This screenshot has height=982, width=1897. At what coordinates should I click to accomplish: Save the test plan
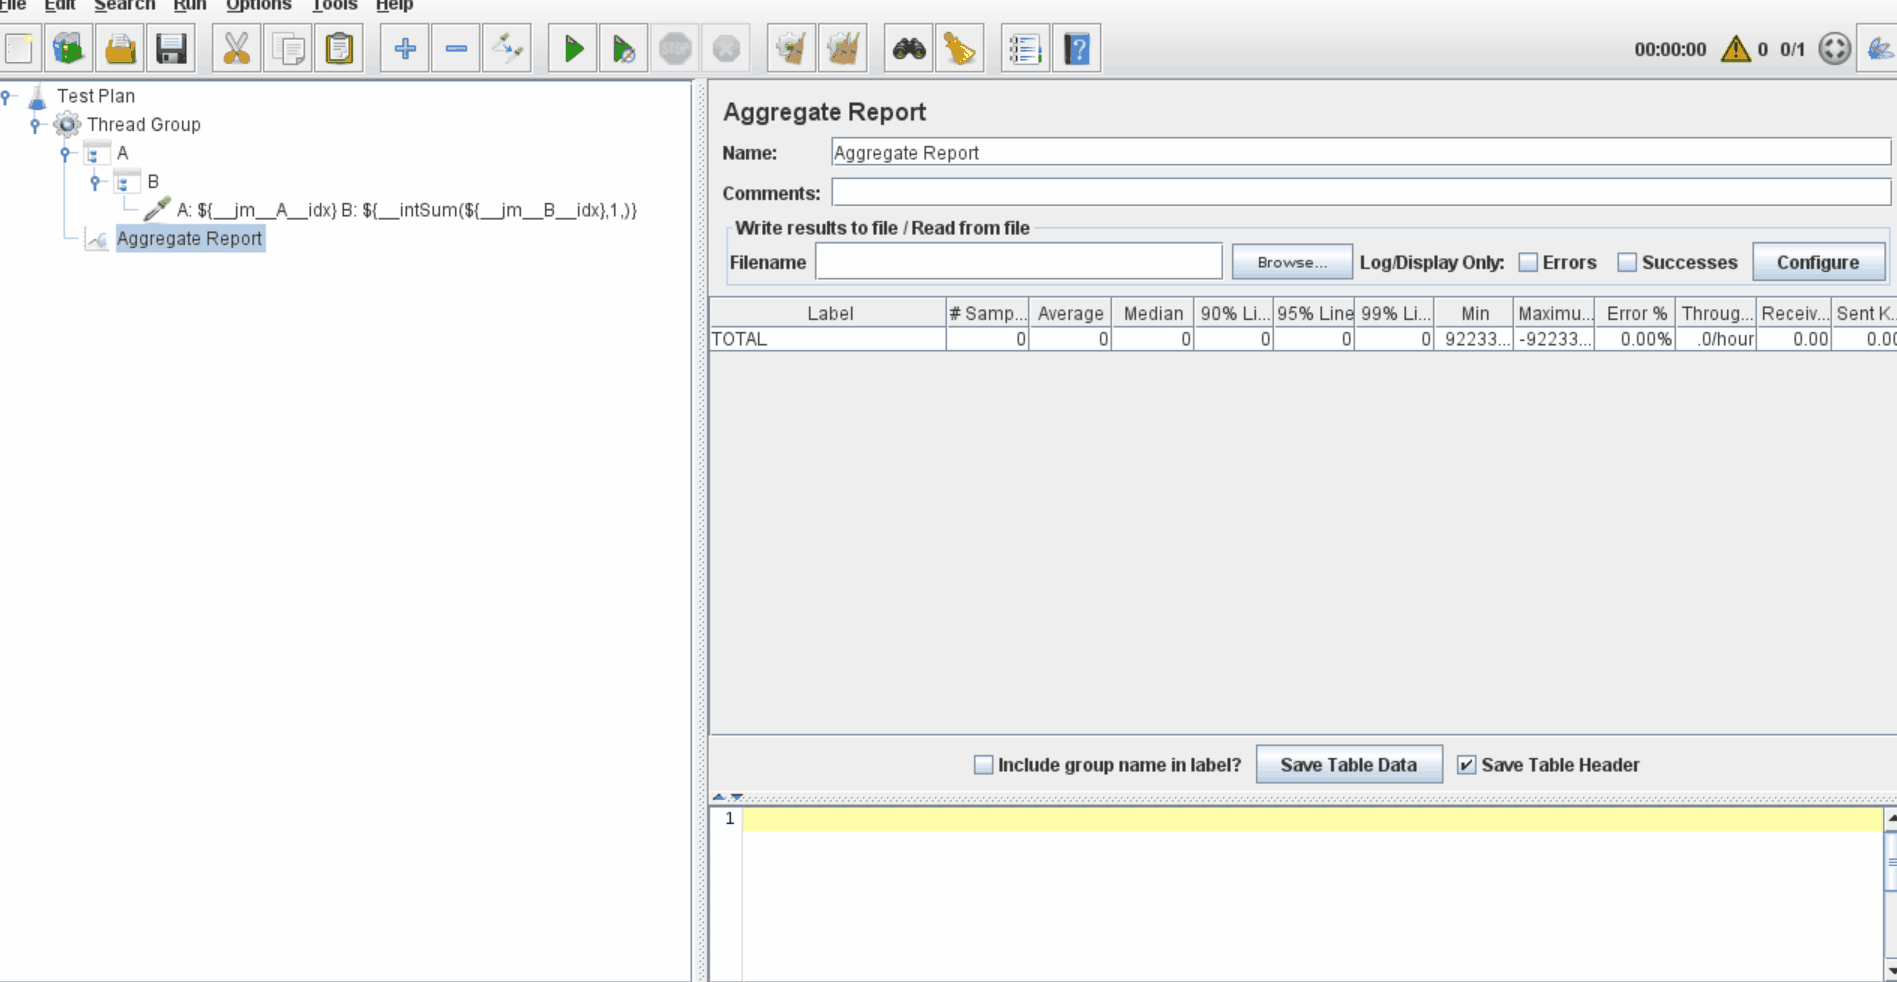coord(171,47)
